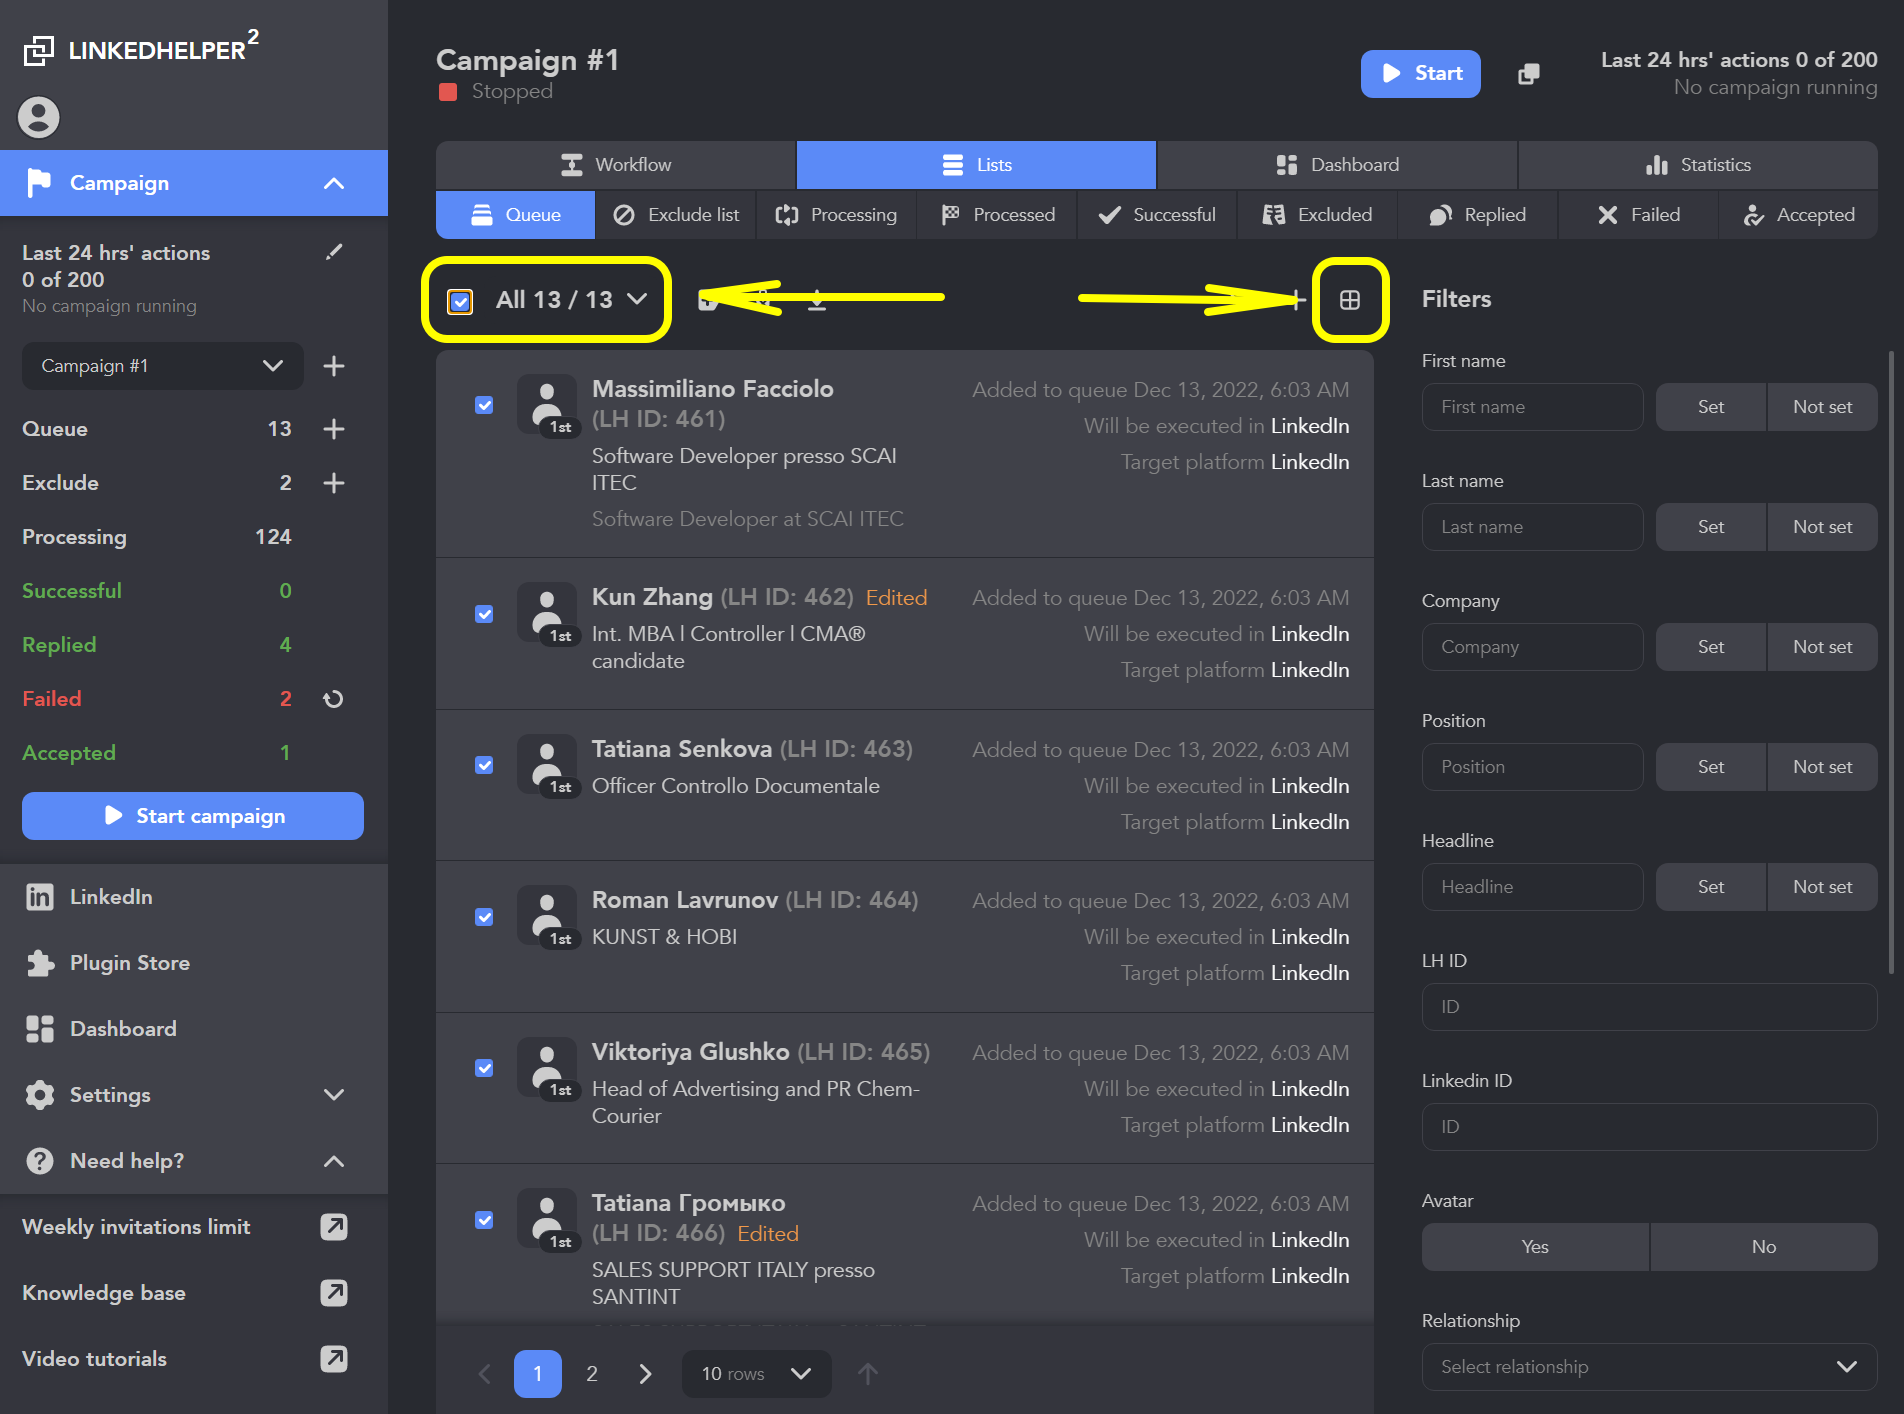Screen dimensions: 1904x1414
Task: Go to page 2
Action: [x=592, y=1374]
